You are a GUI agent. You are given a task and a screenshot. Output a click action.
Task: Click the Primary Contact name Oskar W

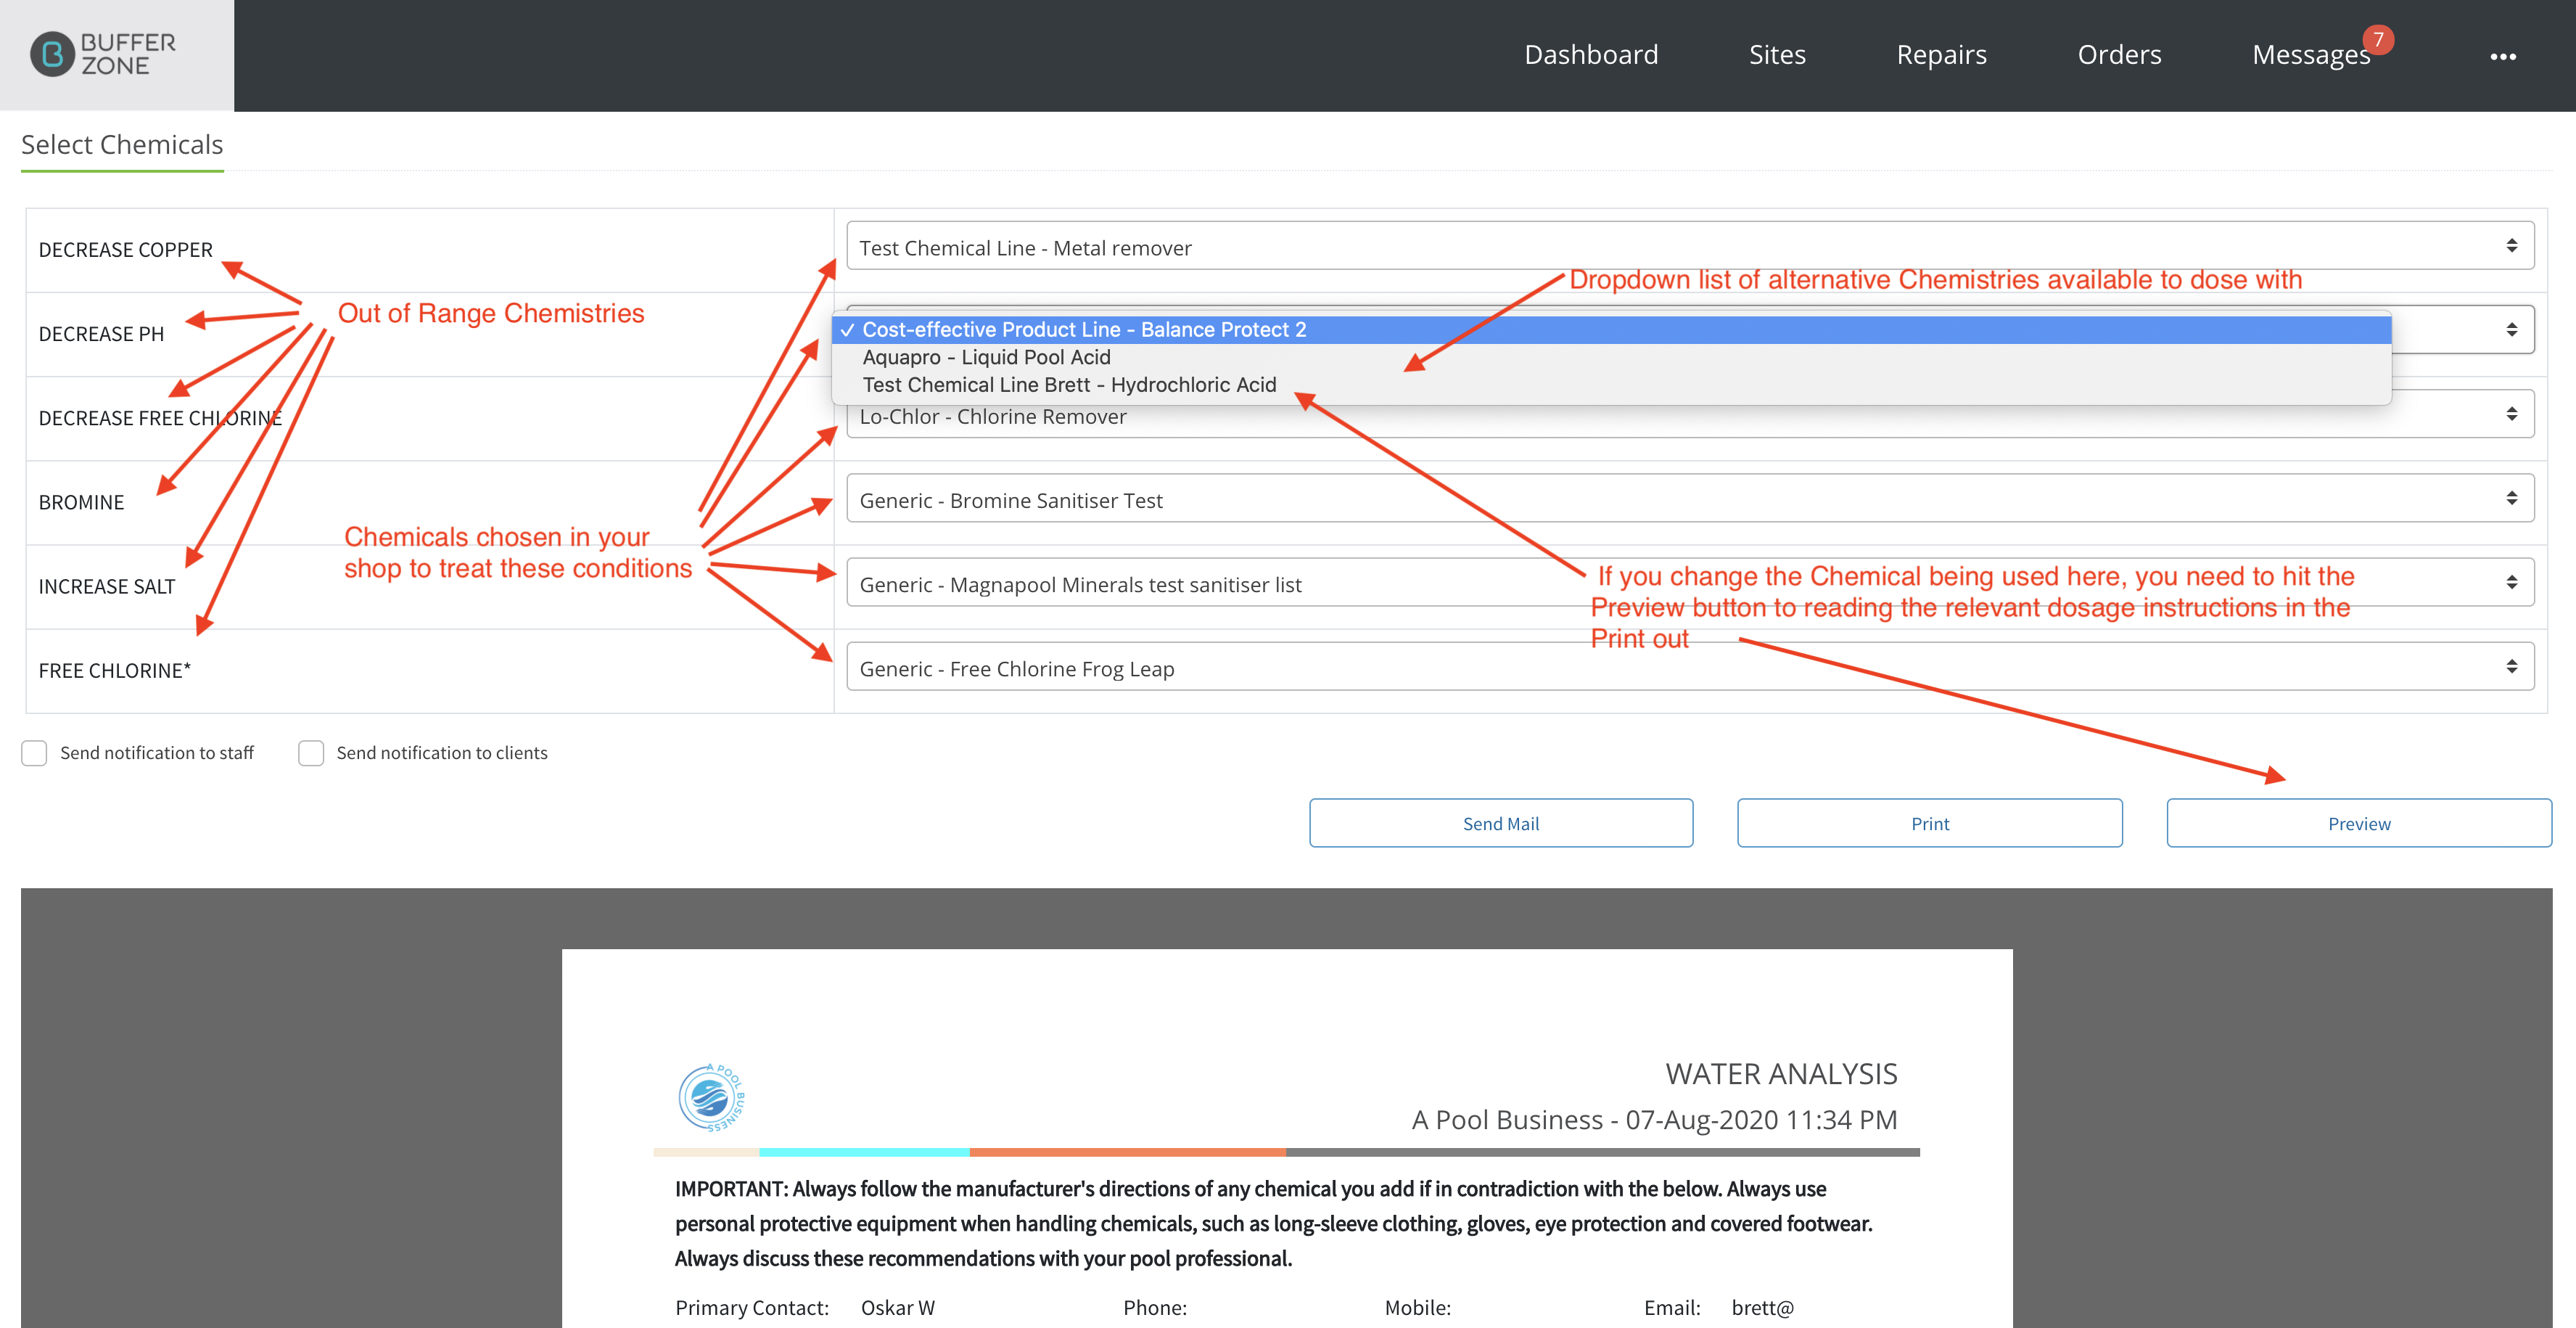click(x=898, y=1308)
